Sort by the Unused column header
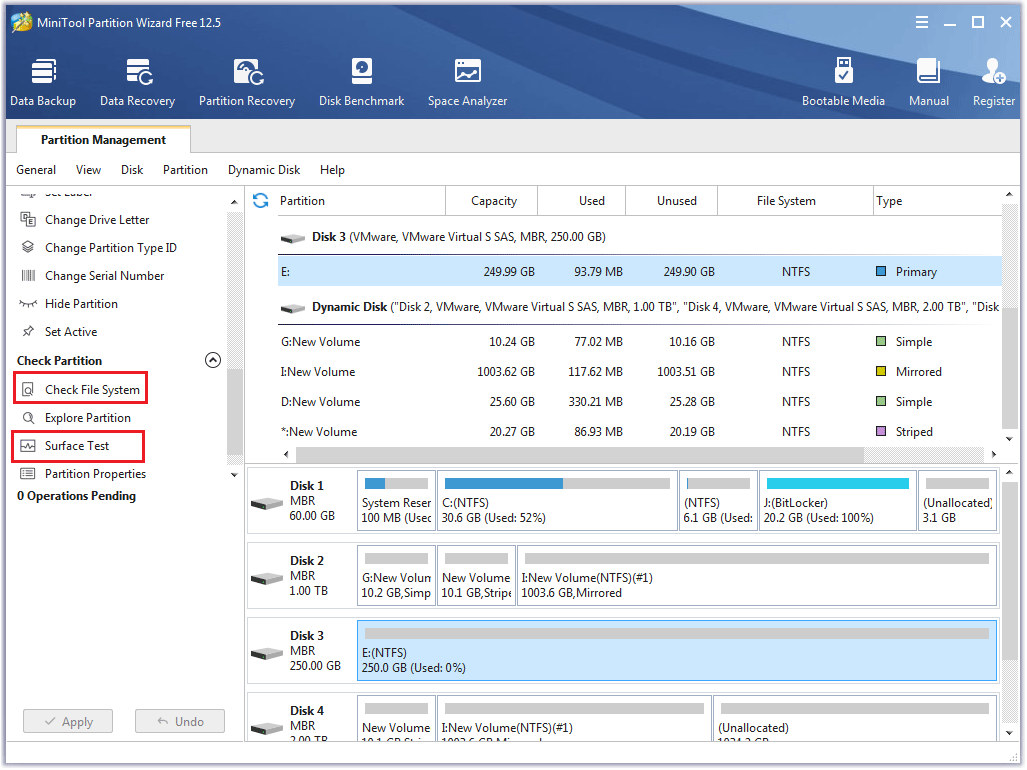Screen dimensions: 1027x770 tap(672, 201)
